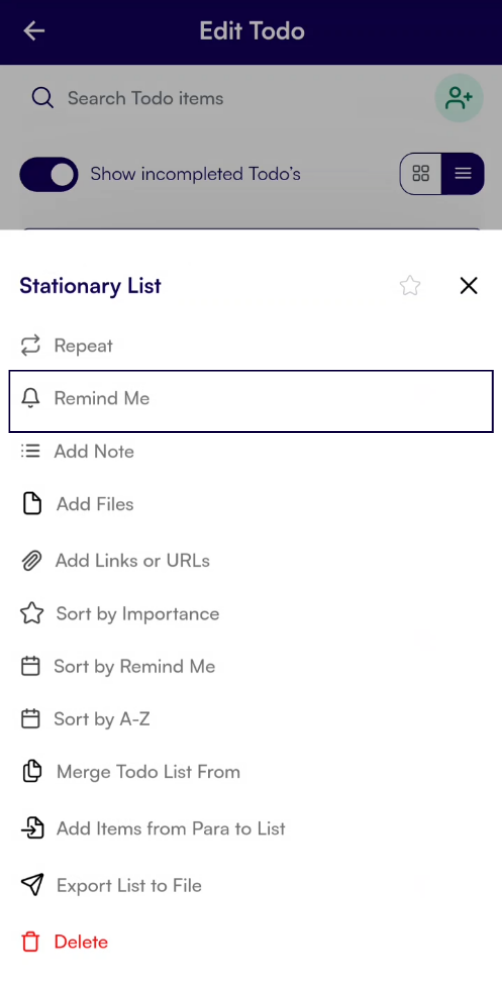Image resolution: width=502 pixels, height=987 pixels.
Task: Click the add person icon
Action: point(459,98)
